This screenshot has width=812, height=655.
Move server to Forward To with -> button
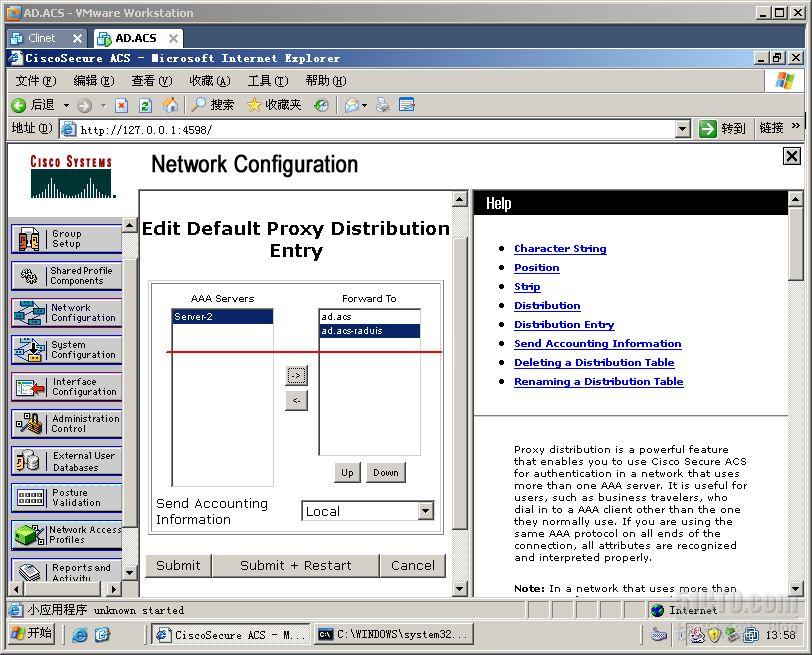[x=296, y=375]
